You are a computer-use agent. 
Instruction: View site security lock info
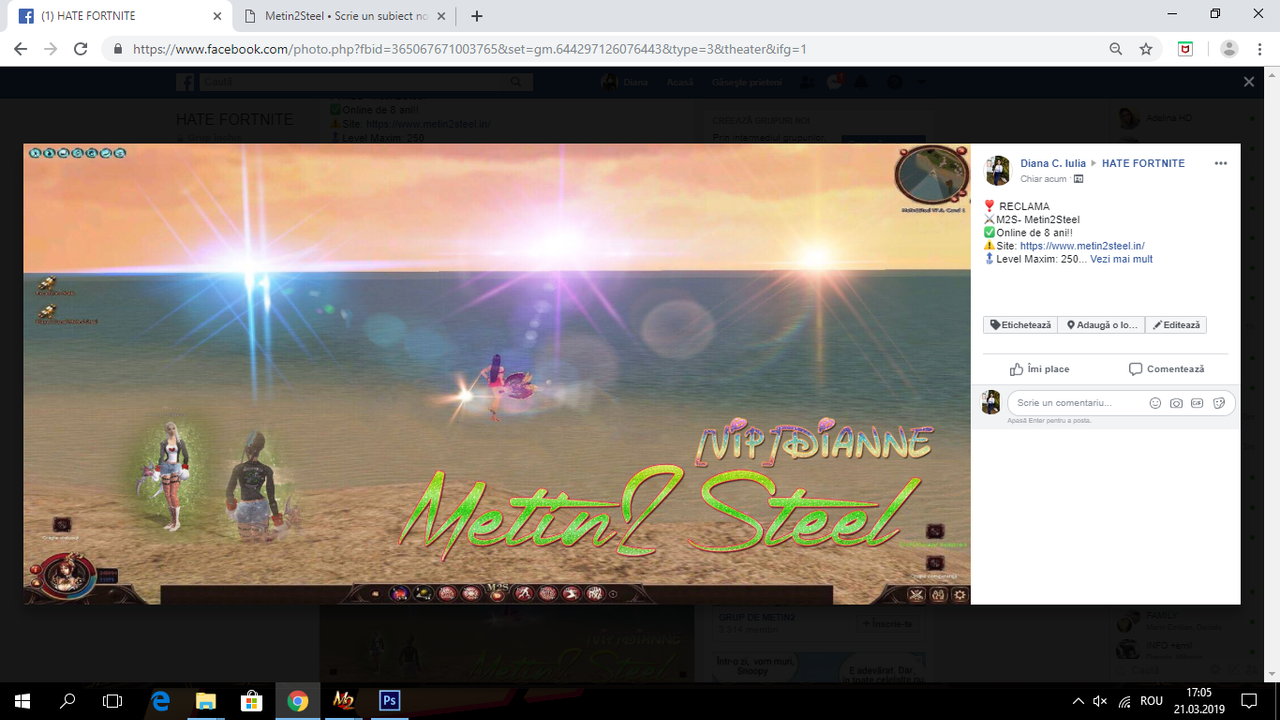tap(118, 49)
